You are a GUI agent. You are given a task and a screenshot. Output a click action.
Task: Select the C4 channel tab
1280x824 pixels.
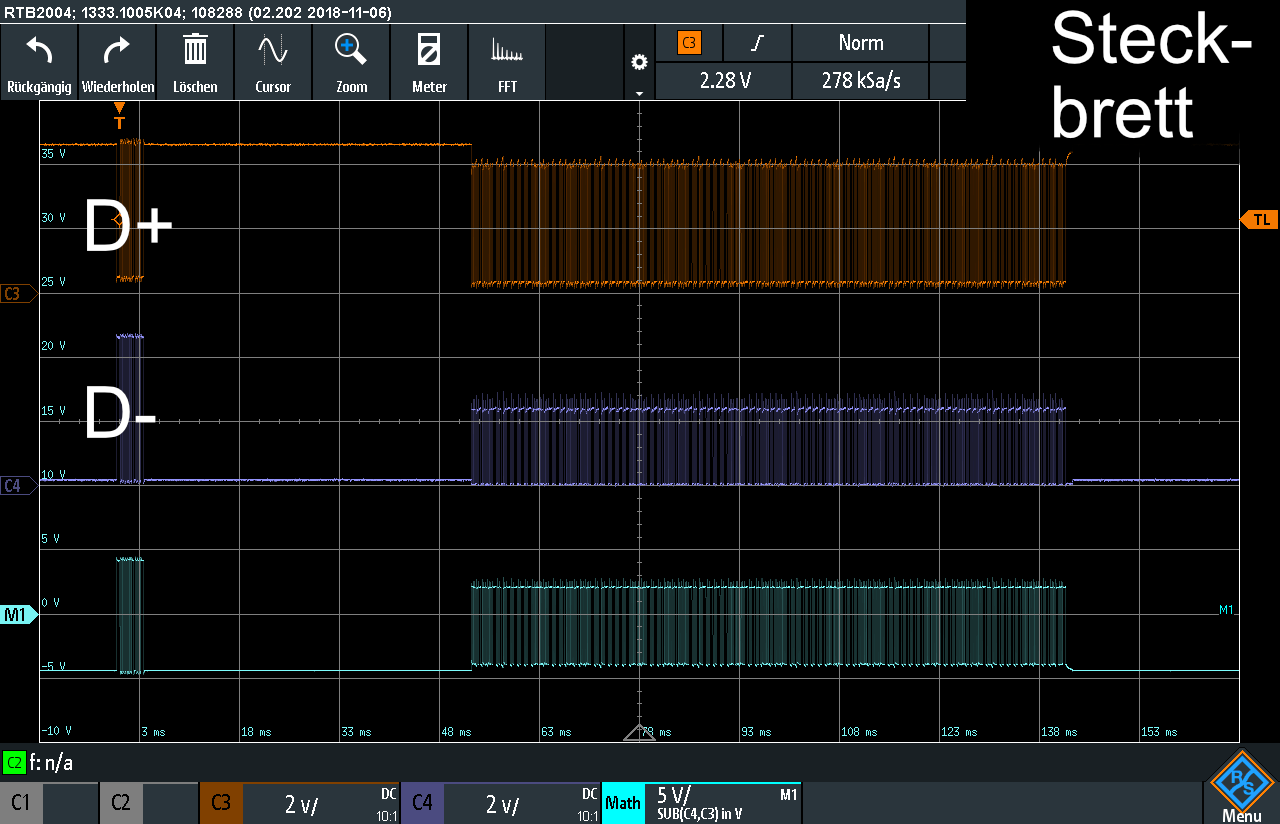(422, 803)
